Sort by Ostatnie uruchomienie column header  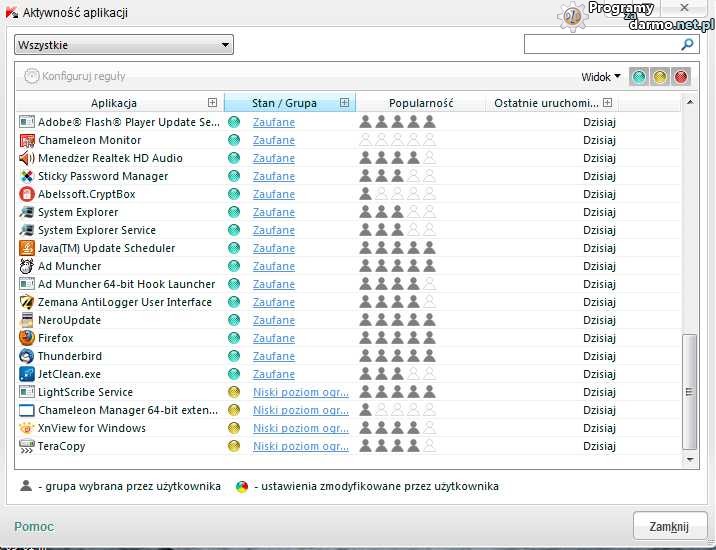point(546,103)
